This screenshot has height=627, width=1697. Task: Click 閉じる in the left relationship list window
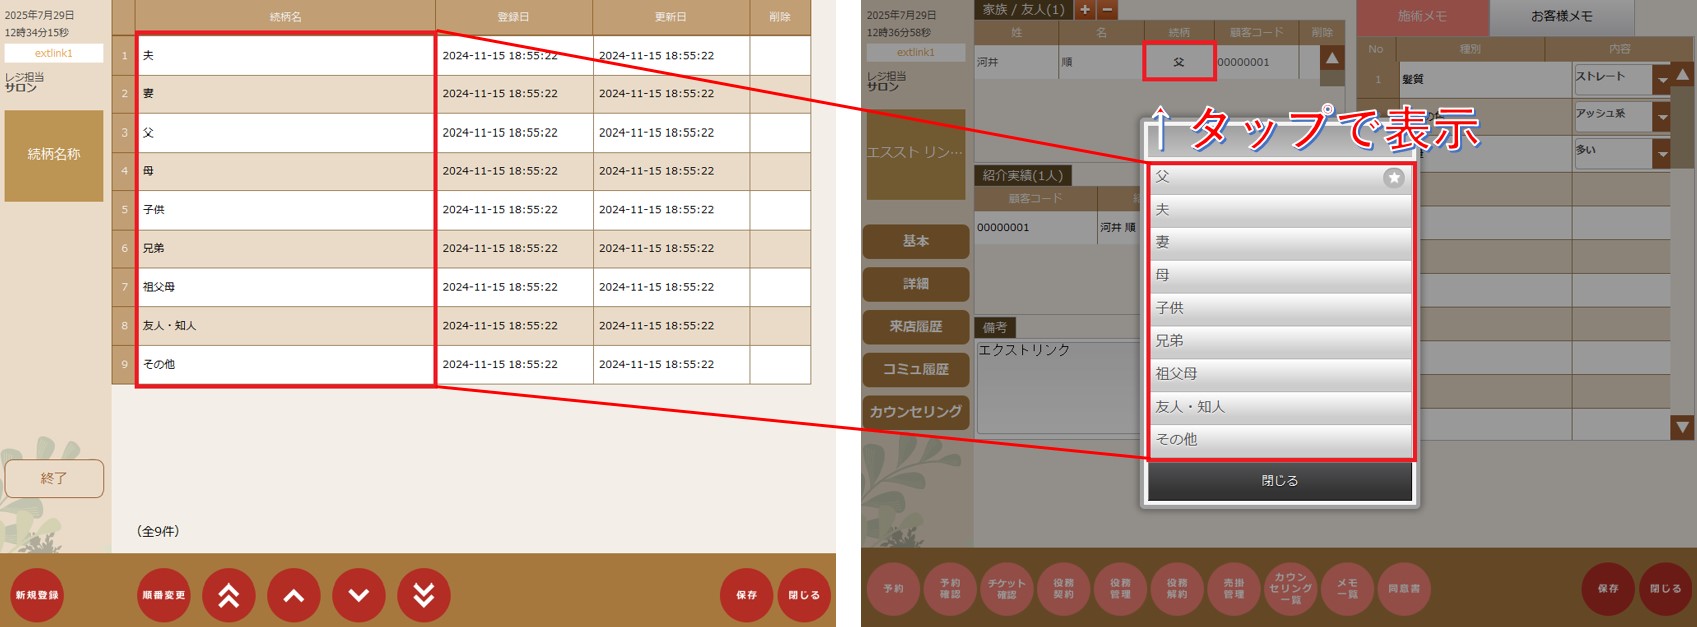click(804, 595)
